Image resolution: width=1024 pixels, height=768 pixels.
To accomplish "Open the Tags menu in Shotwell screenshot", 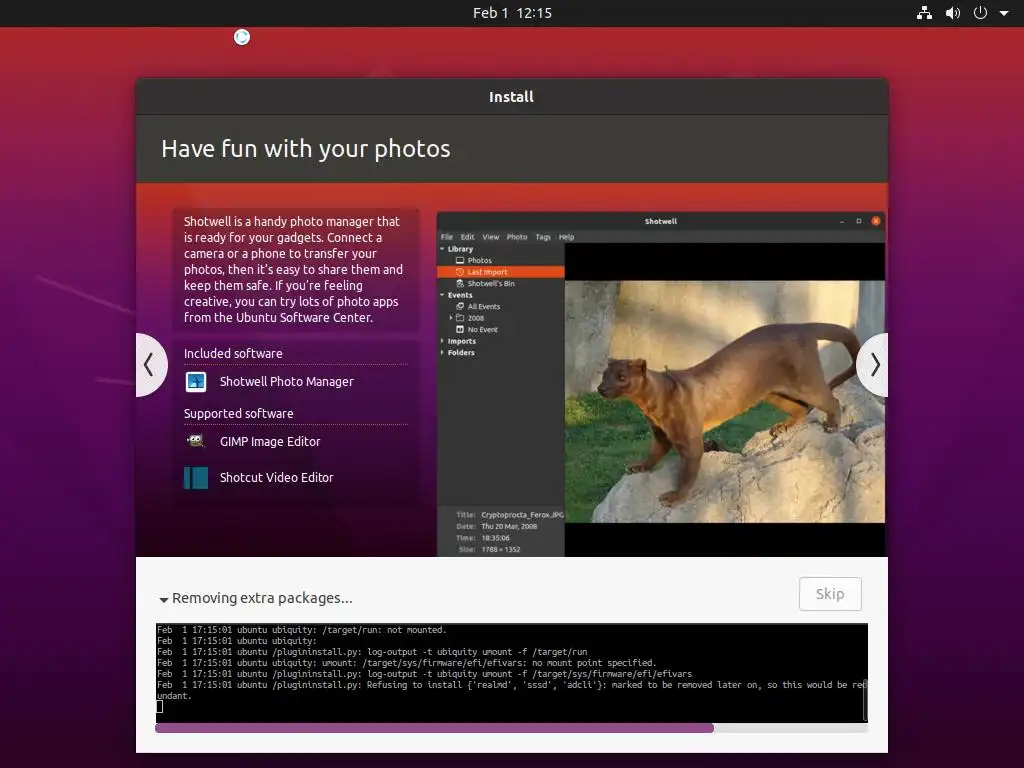I will coord(543,237).
